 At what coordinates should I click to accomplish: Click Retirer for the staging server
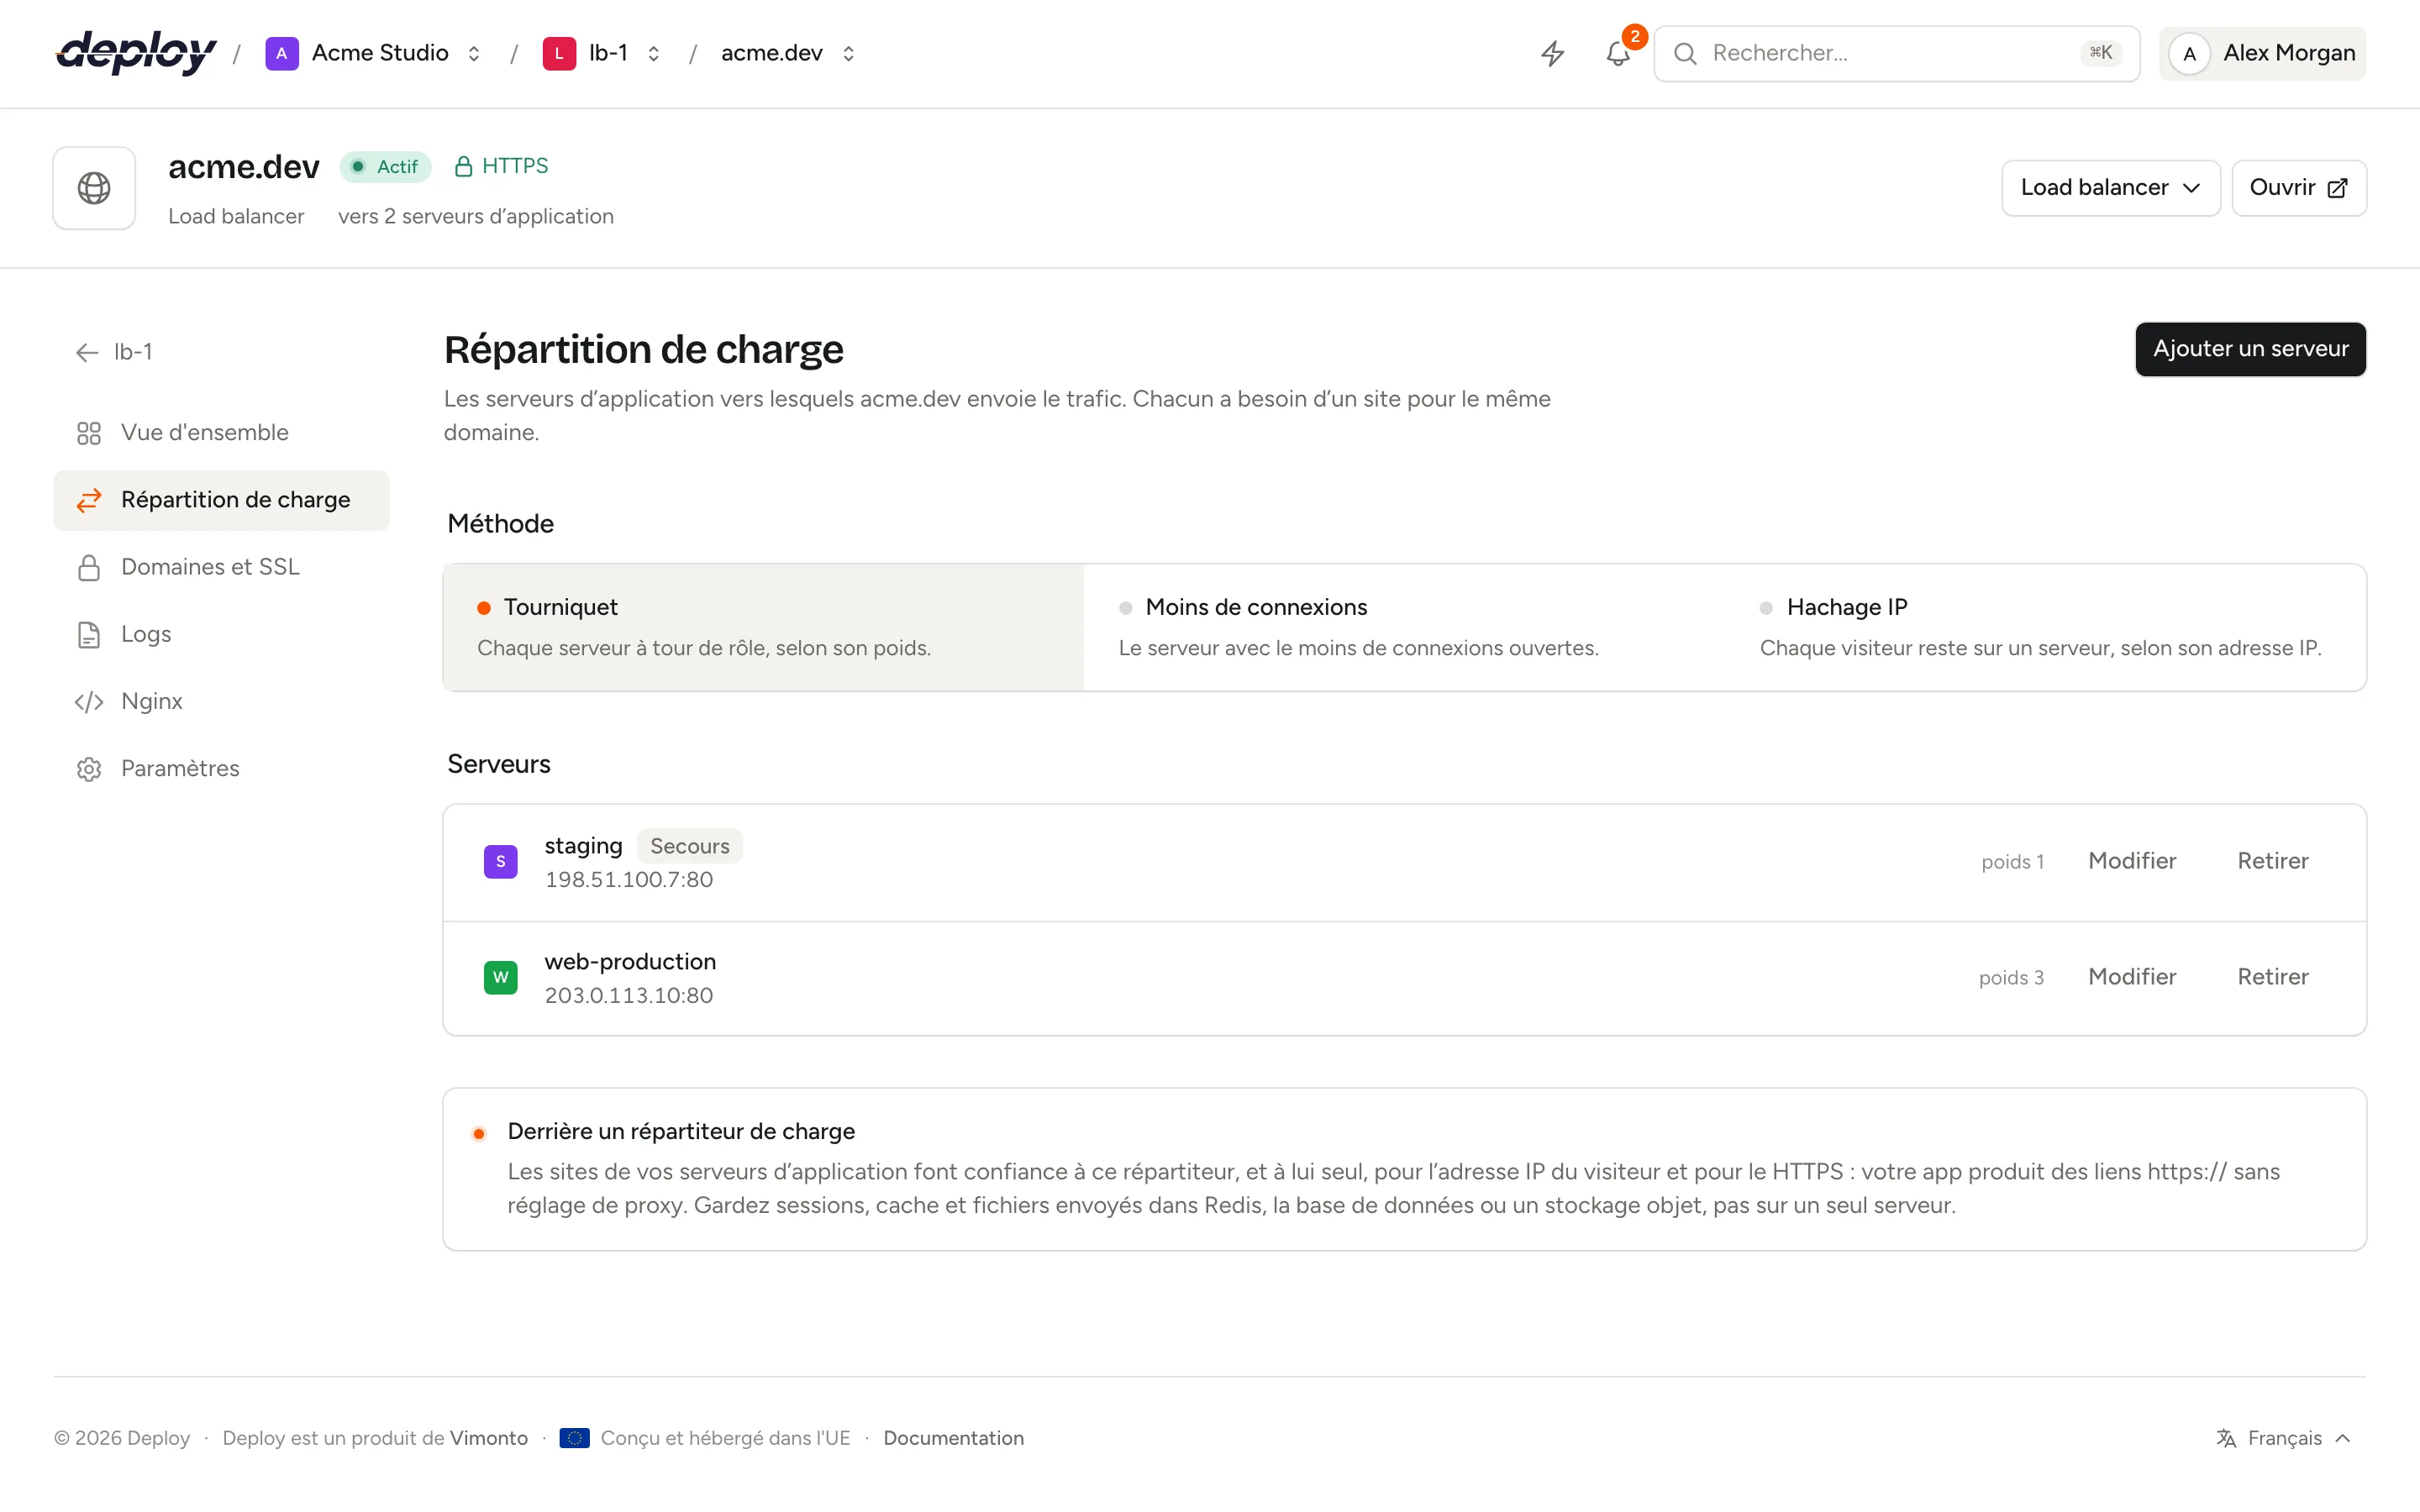click(2273, 861)
